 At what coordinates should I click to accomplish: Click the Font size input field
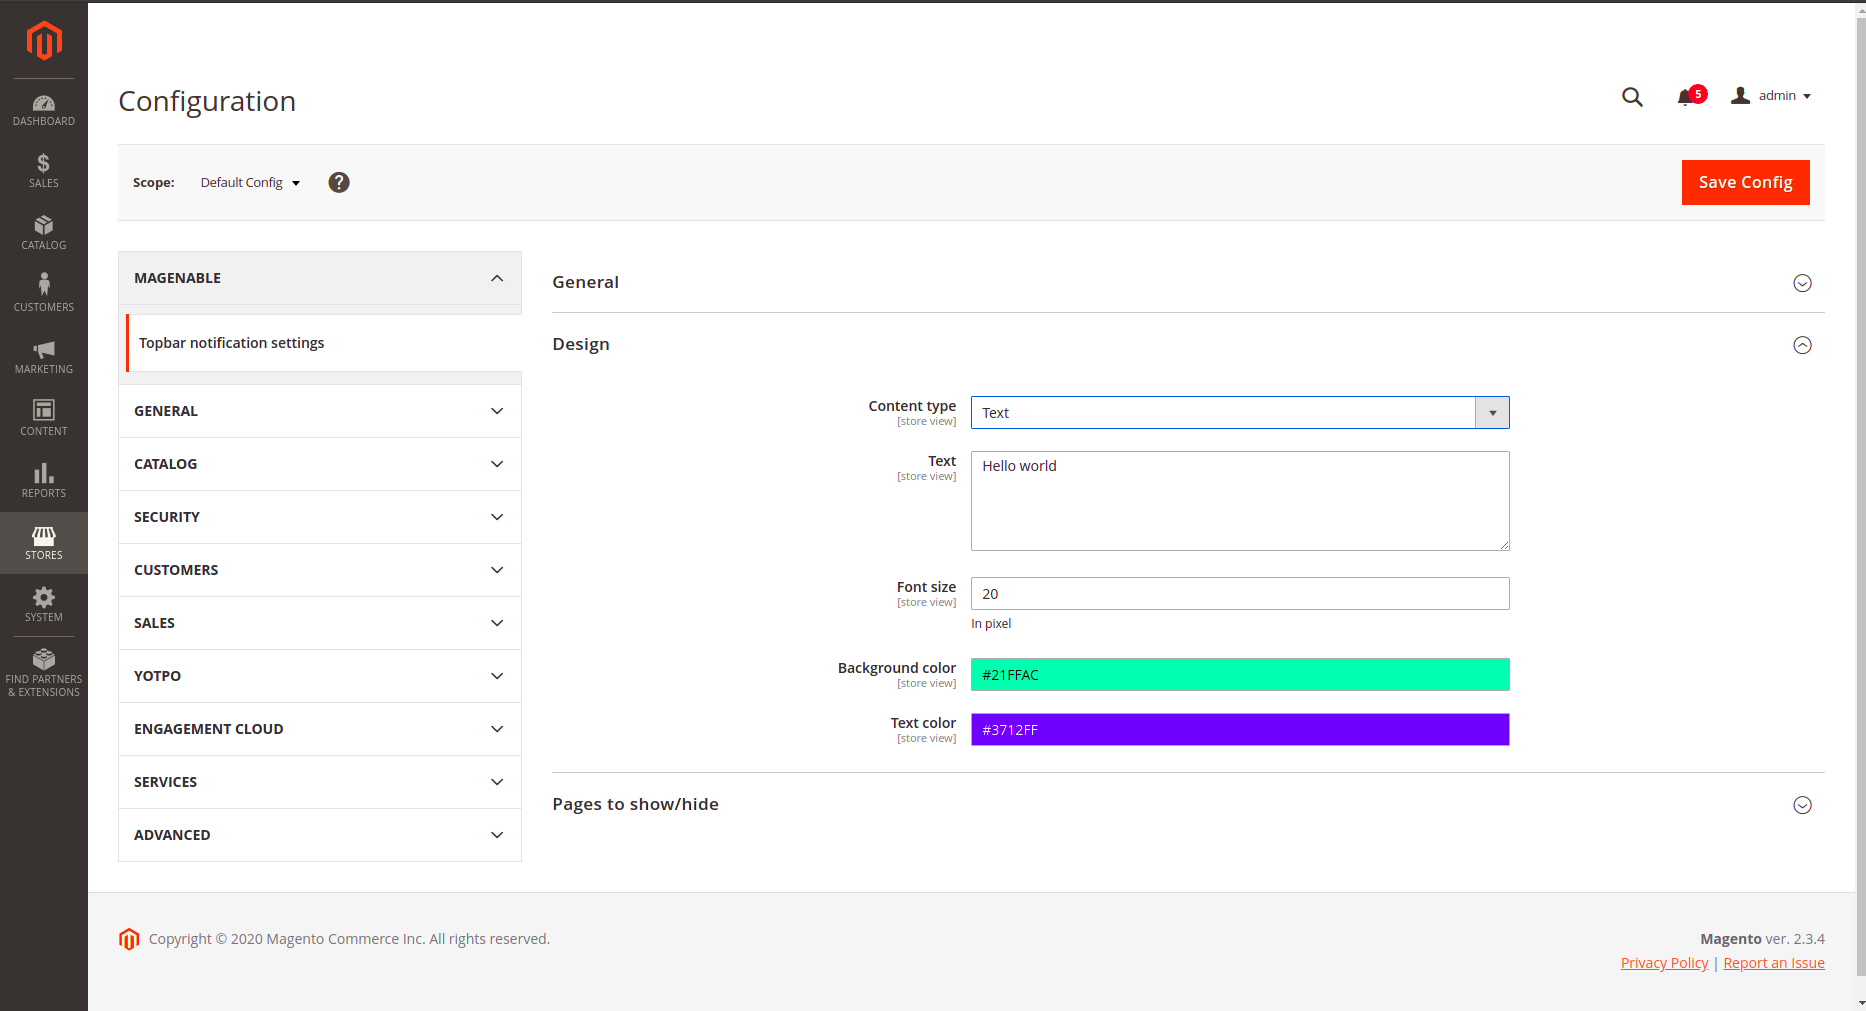[1240, 594]
